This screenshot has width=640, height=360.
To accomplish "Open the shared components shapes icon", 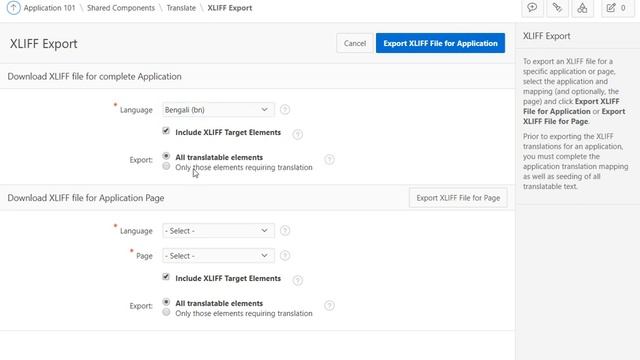I will [x=582, y=8].
